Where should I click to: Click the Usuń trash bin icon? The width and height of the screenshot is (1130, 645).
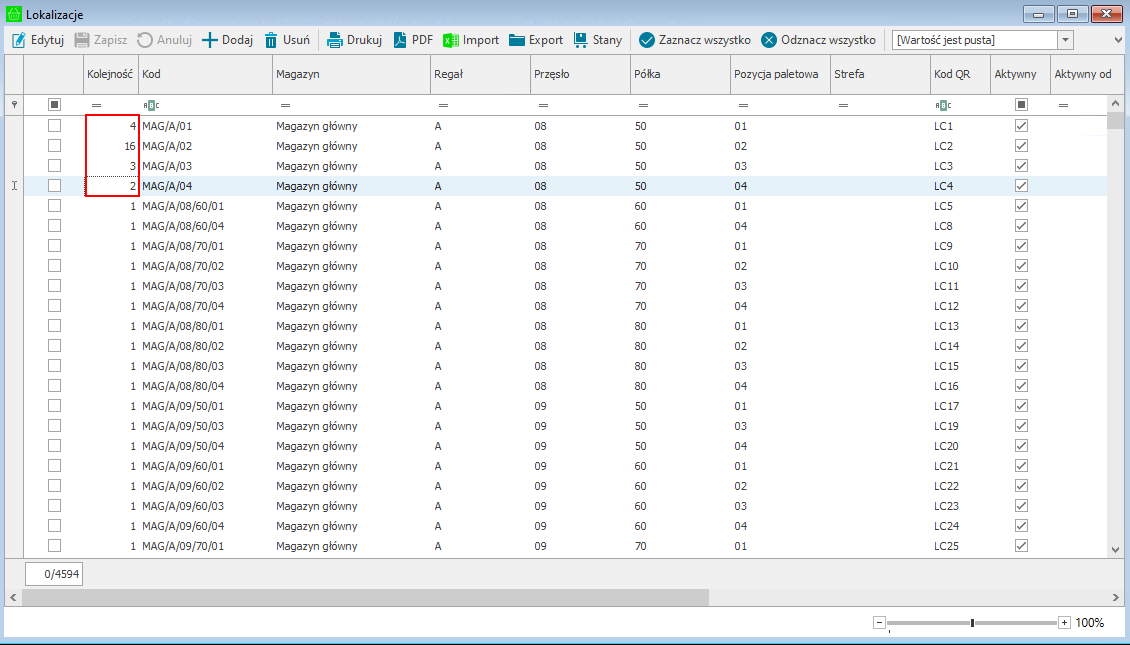[271, 40]
